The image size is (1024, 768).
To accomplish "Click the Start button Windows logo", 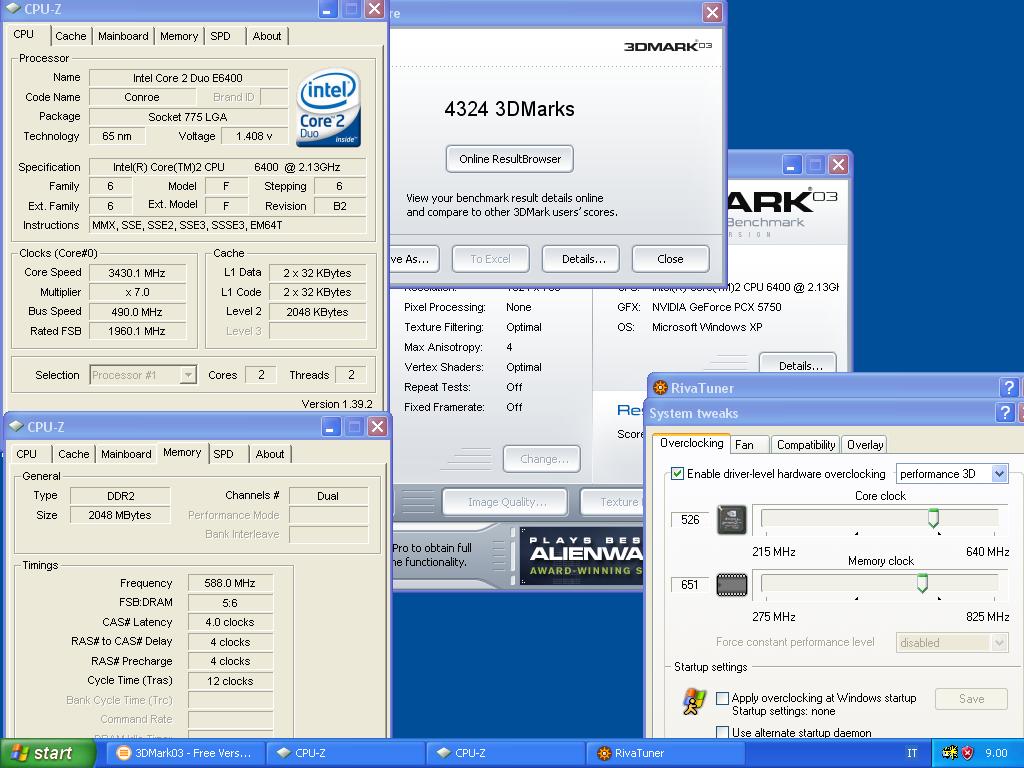I will [20, 753].
